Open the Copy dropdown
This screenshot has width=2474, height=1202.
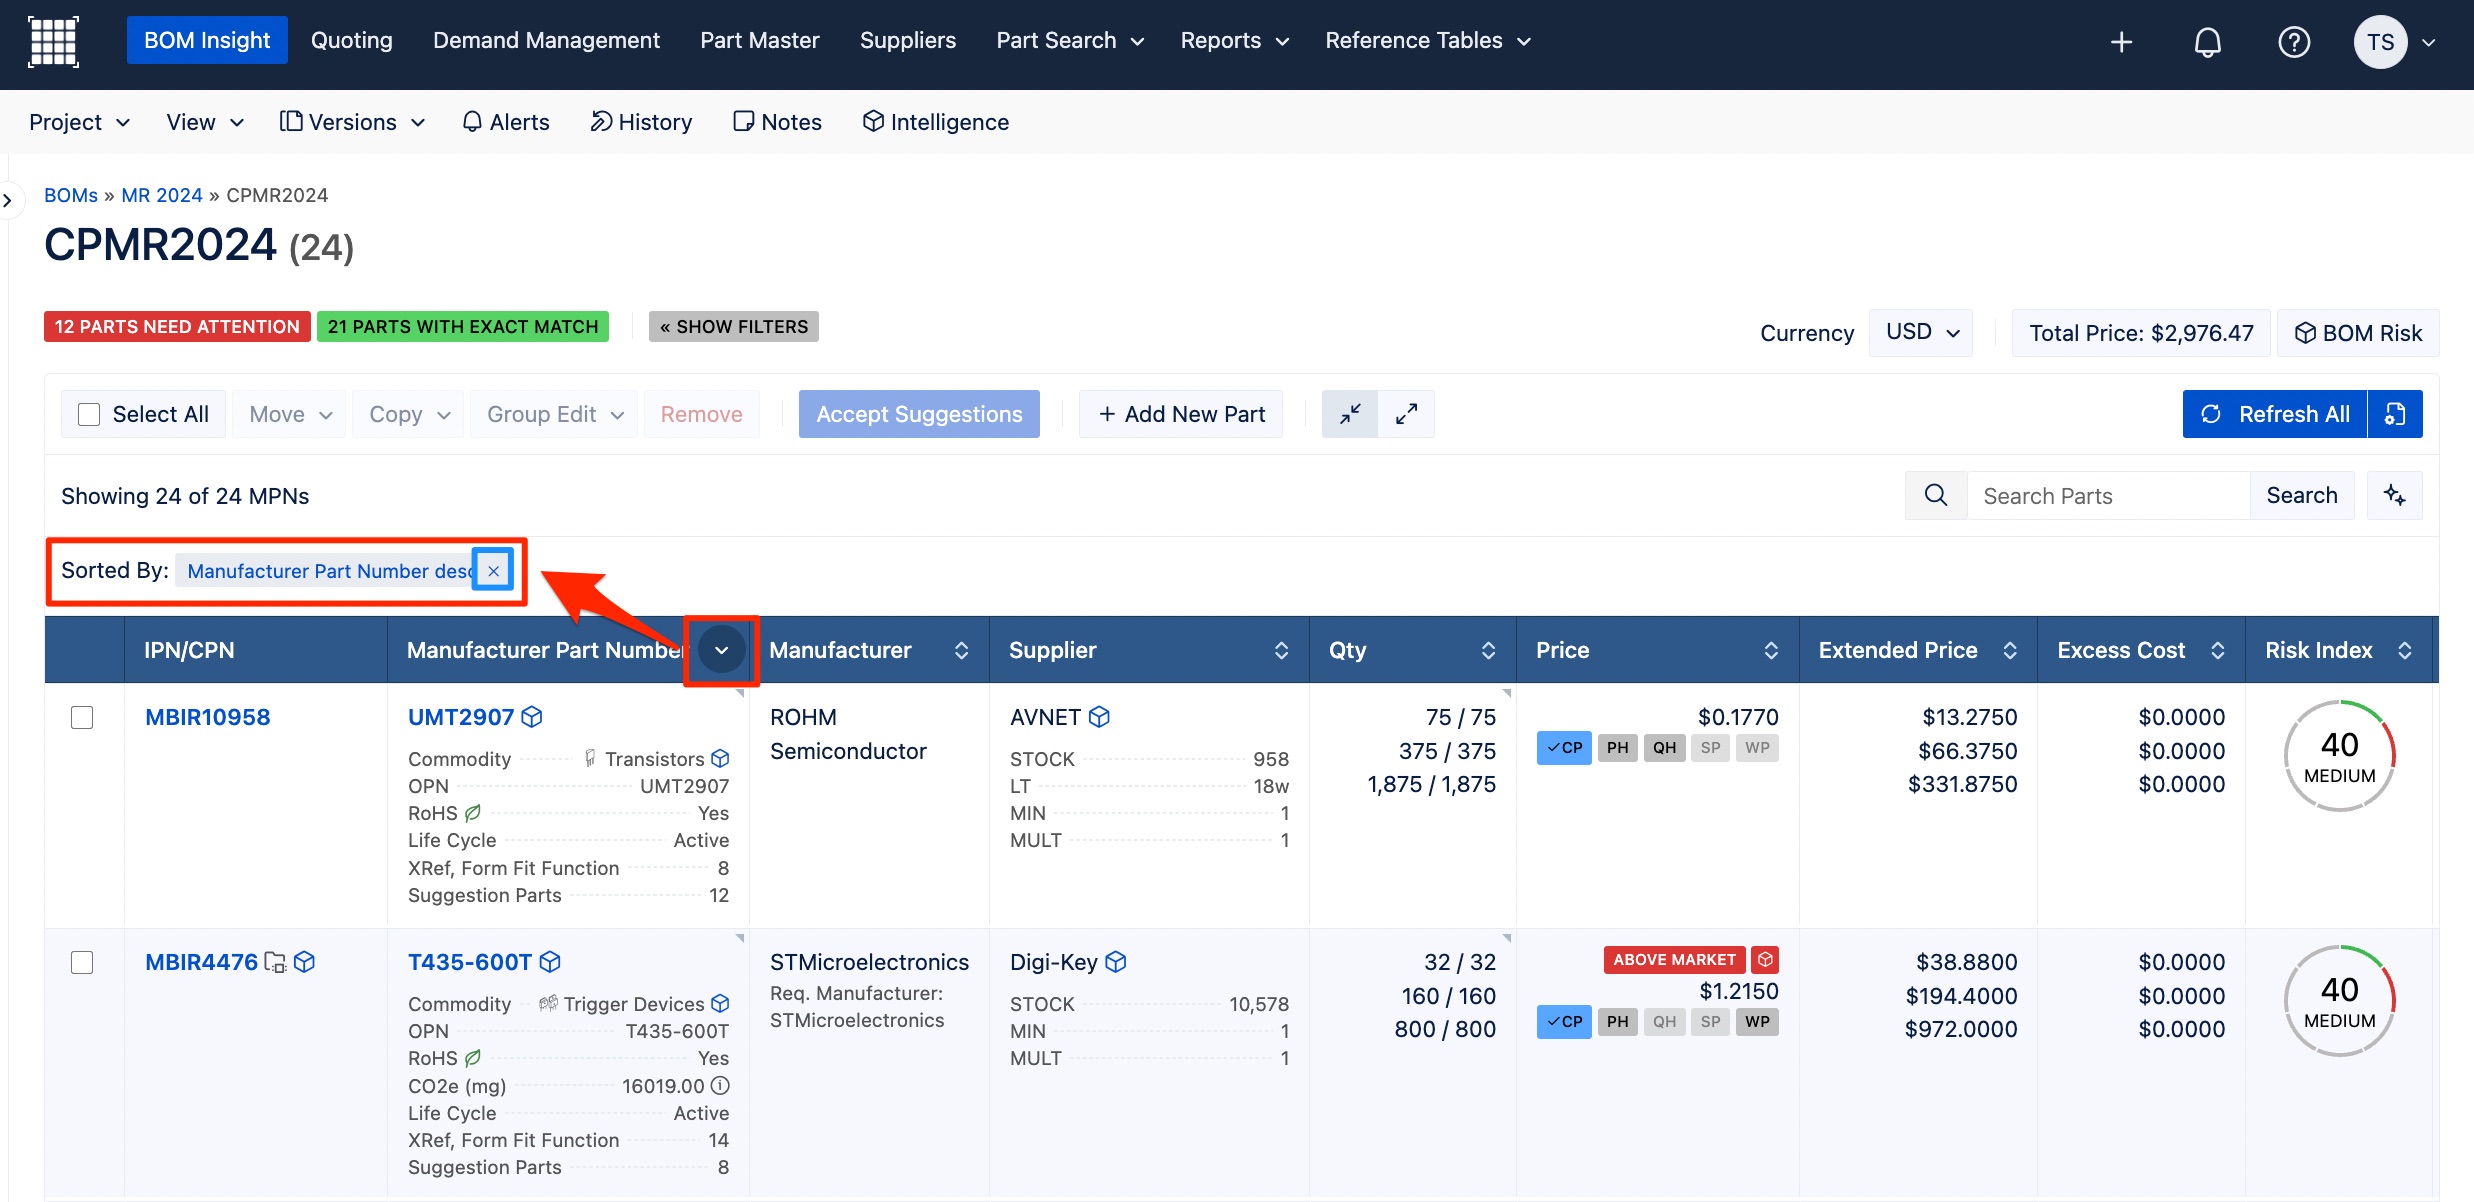[408, 414]
